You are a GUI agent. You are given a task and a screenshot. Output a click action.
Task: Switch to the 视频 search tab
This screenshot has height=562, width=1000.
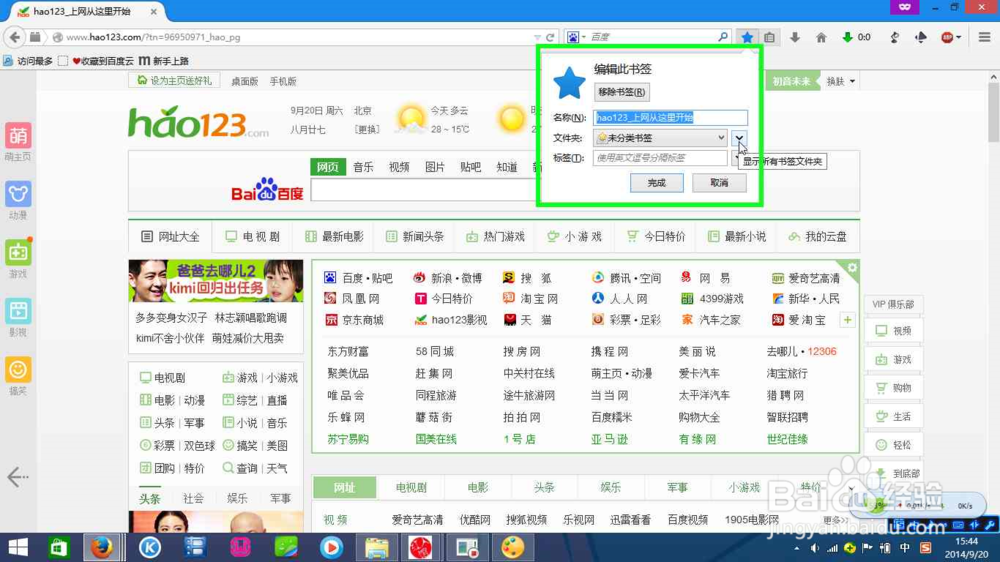[x=399, y=167]
